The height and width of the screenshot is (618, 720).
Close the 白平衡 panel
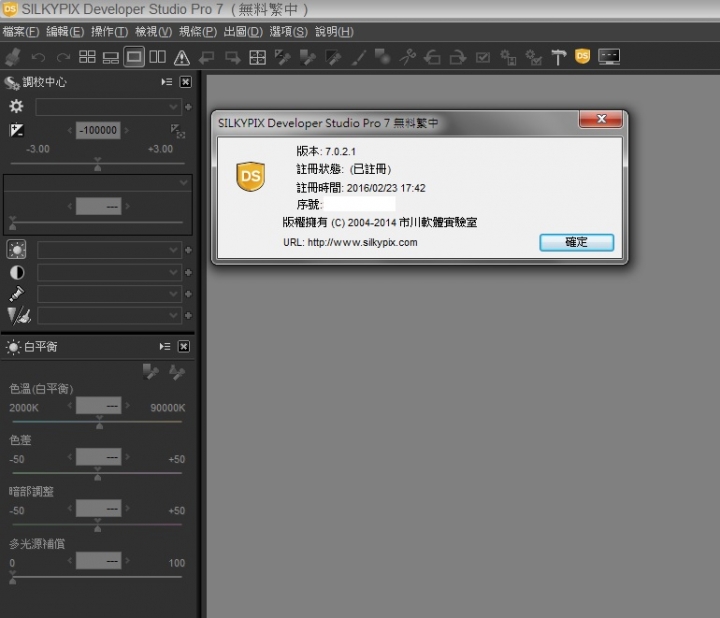click(184, 347)
